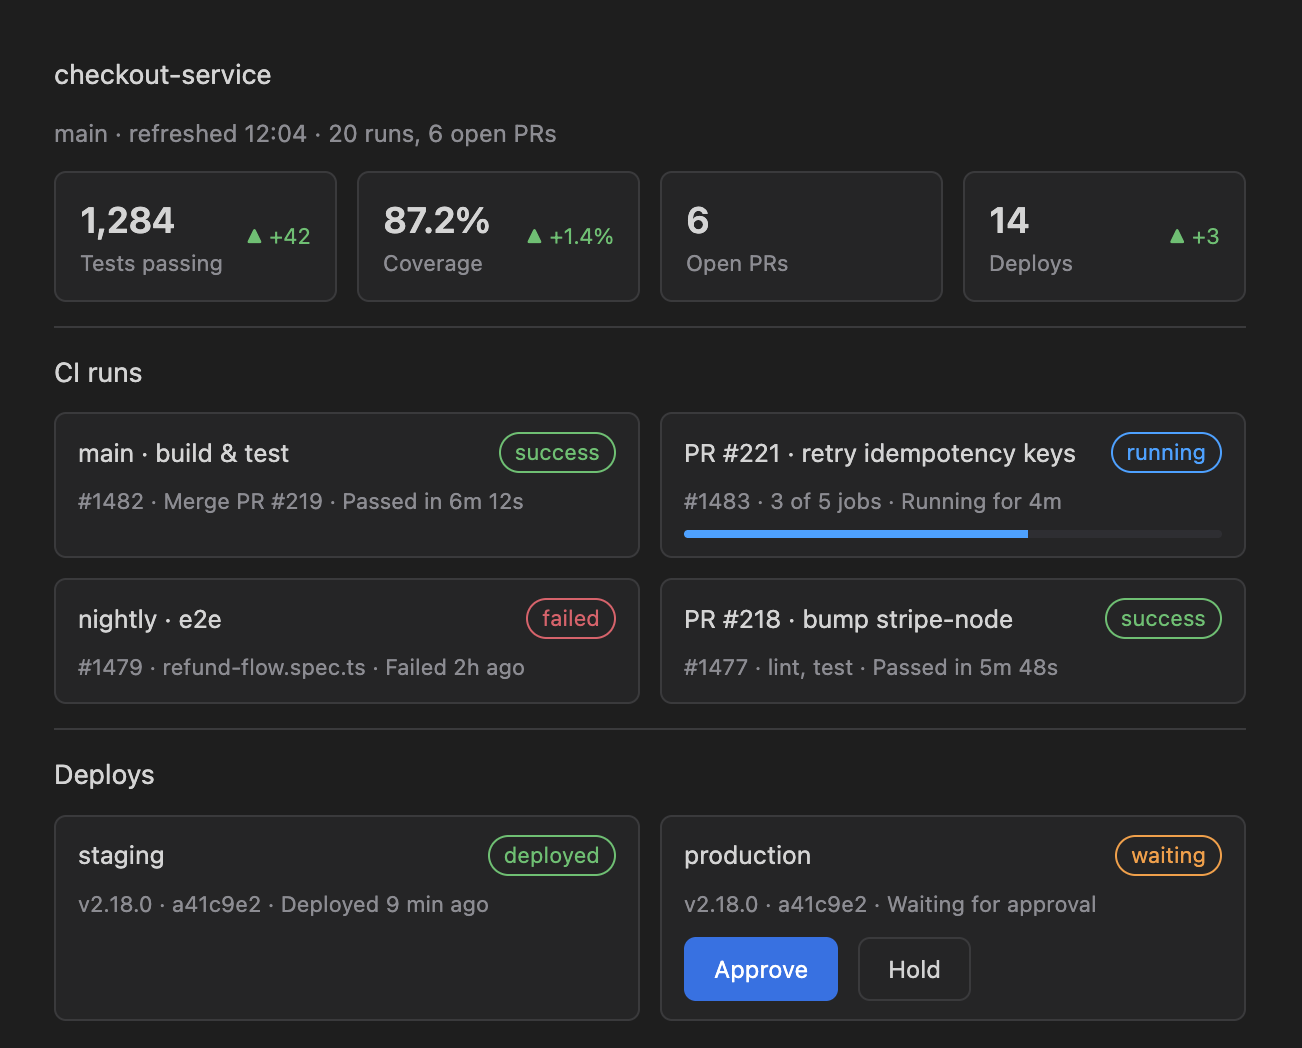Click '#1482 · Merge PR #219' details line

[301, 502]
